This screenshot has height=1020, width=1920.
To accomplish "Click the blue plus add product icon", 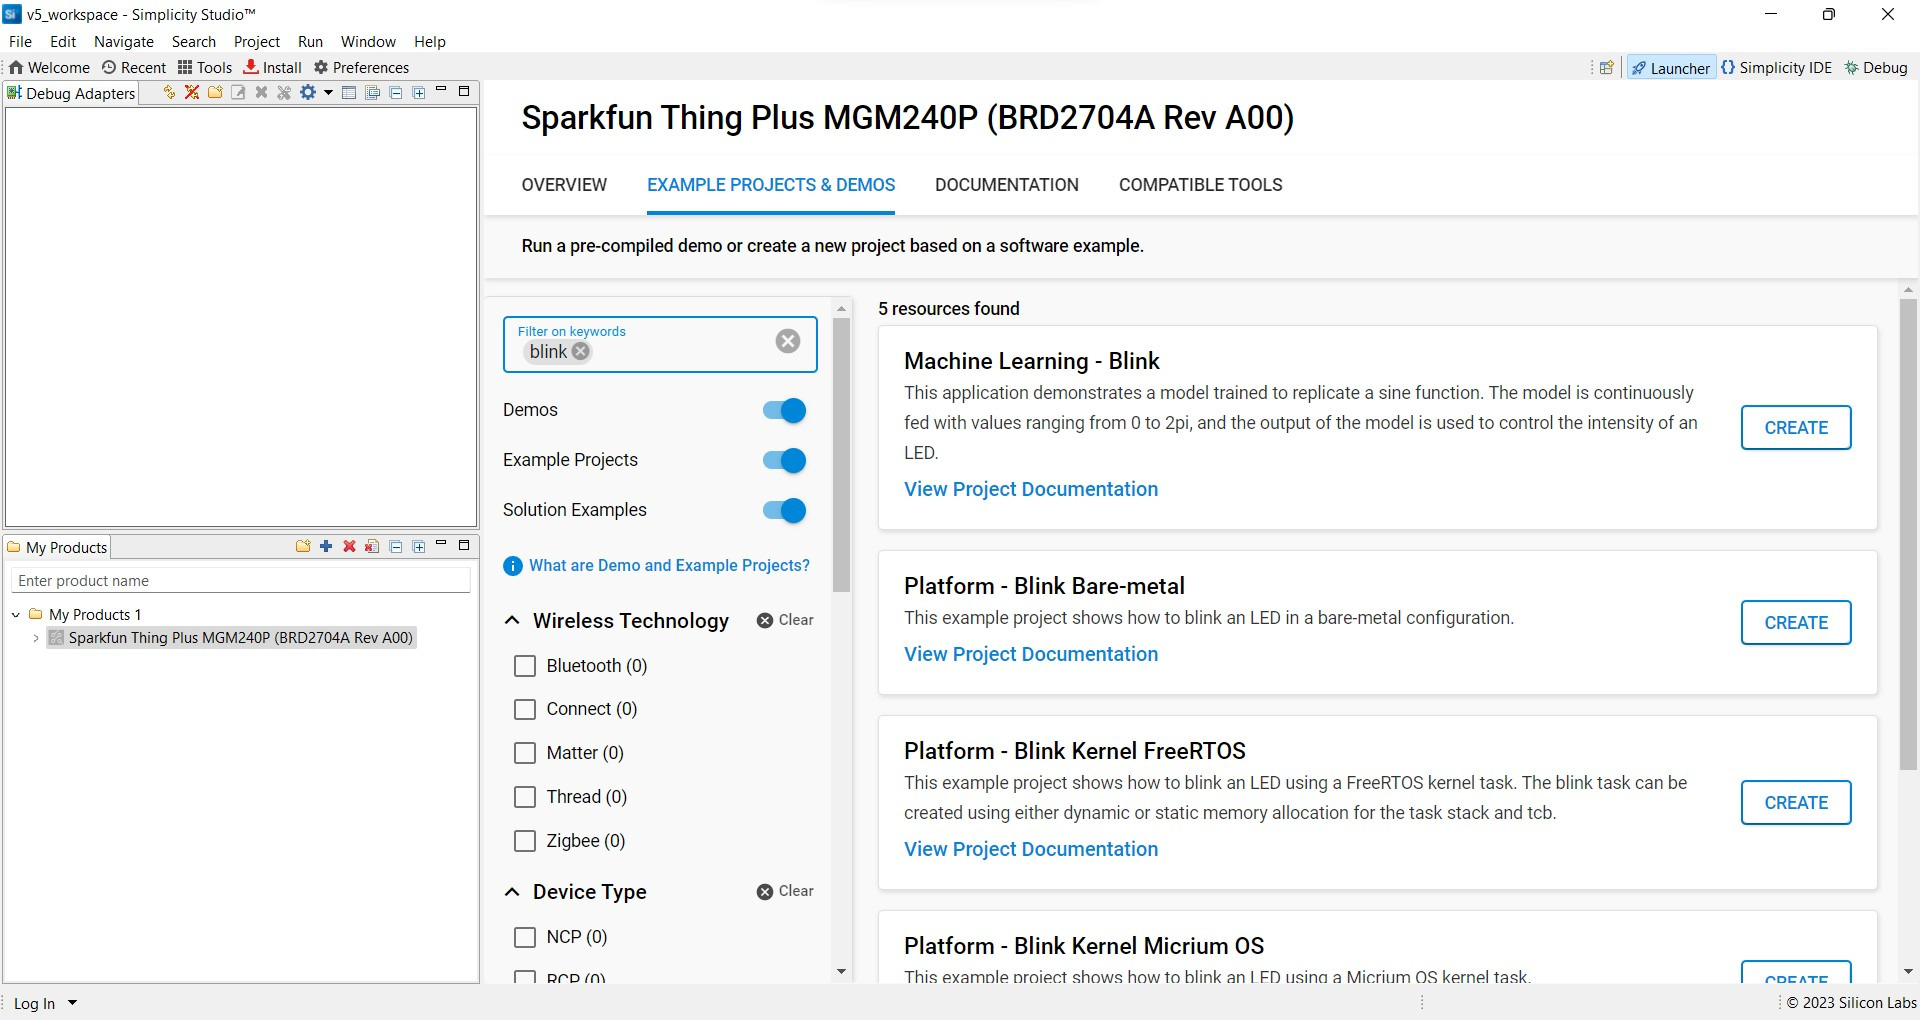I will point(326,546).
